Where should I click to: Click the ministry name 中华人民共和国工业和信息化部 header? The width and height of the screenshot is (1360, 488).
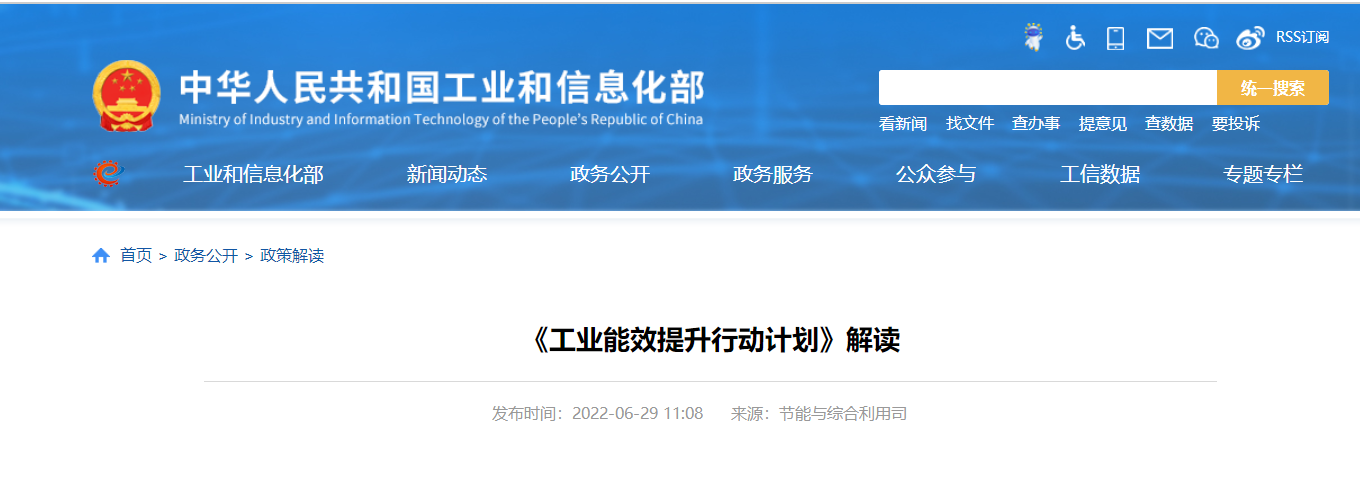[x=441, y=88]
